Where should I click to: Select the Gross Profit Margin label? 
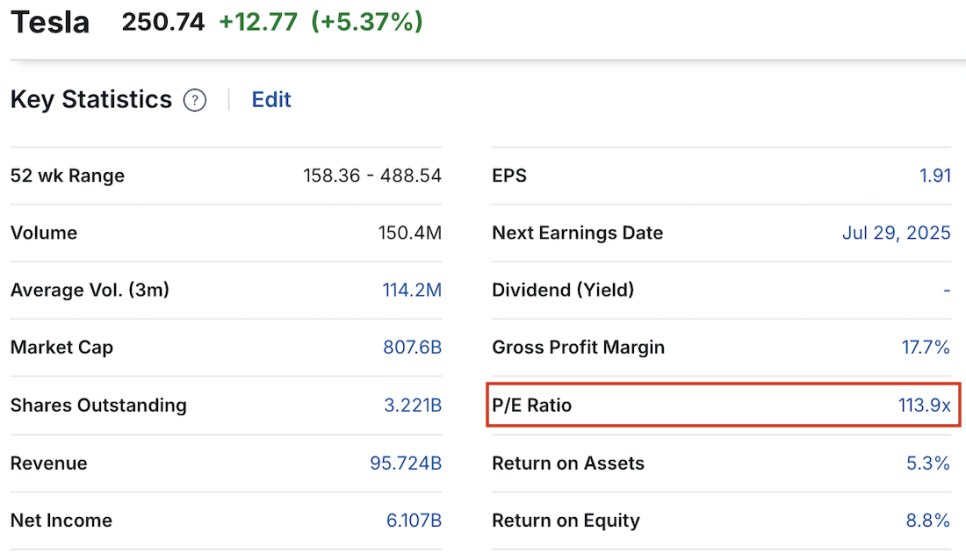(x=578, y=347)
